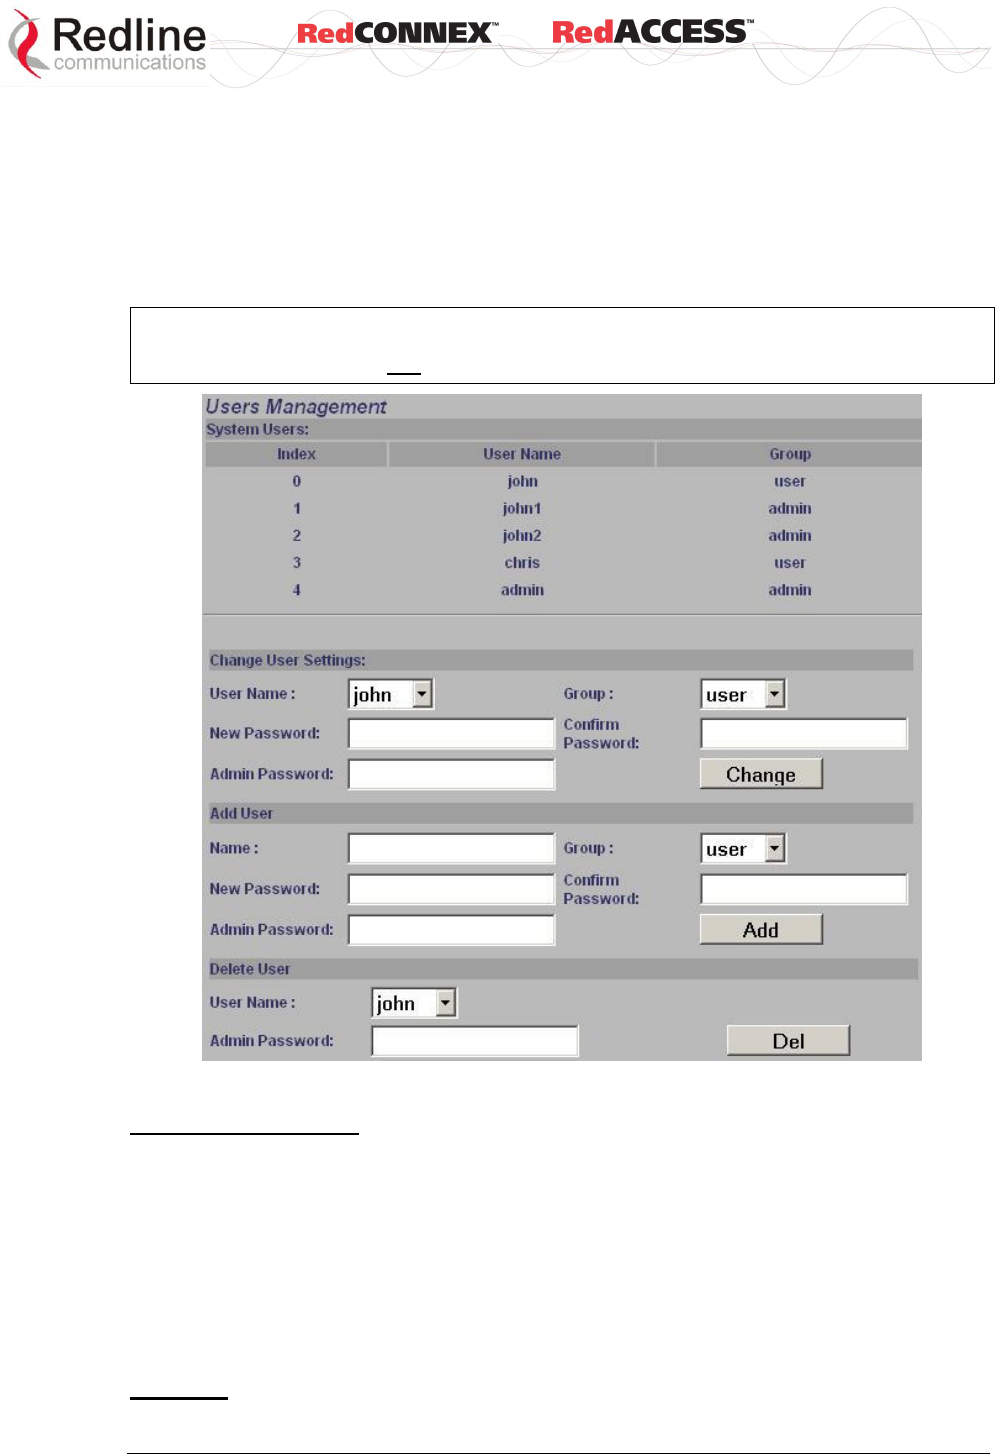
Task: Click the 'Group' column header
Action: pos(789,454)
